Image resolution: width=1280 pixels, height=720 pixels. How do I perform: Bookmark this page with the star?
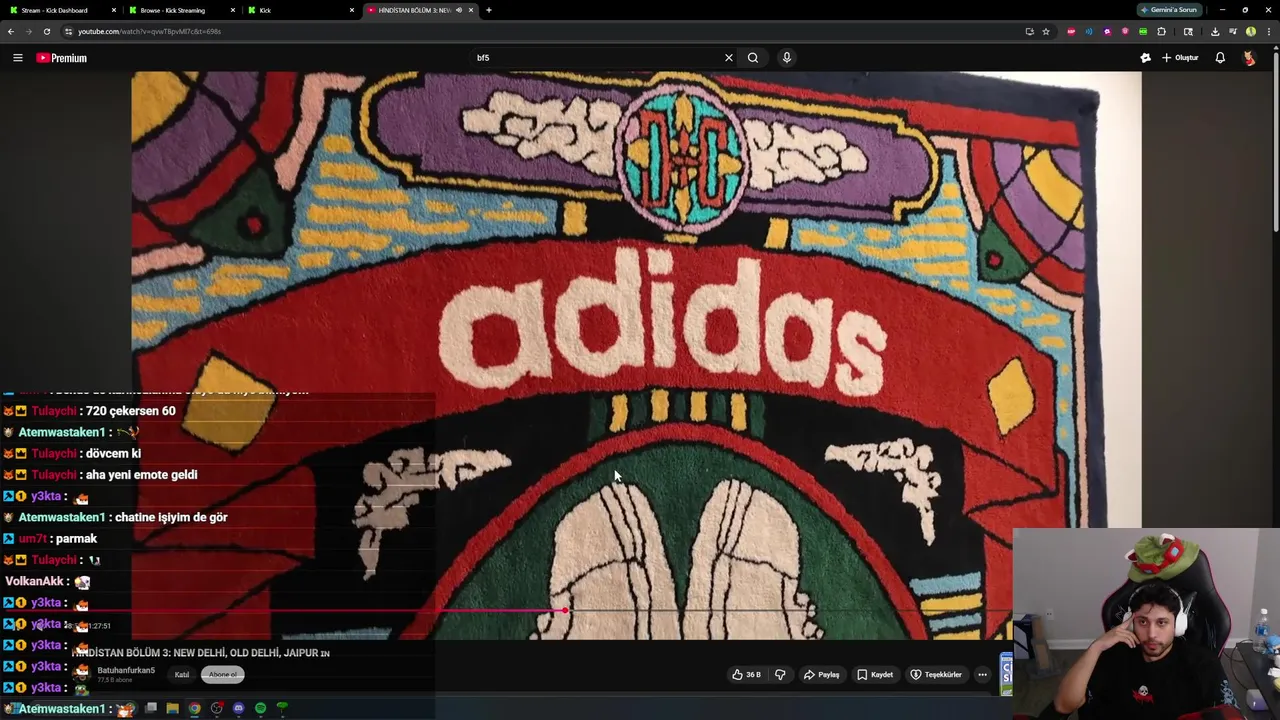[x=1046, y=31]
